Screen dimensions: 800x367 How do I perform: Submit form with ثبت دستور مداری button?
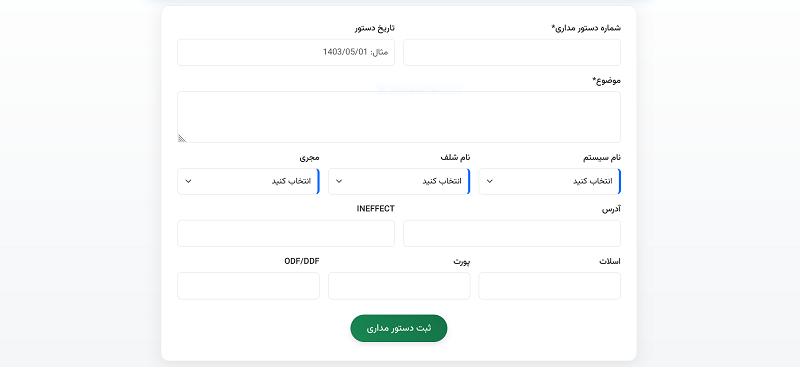[399, 328]
